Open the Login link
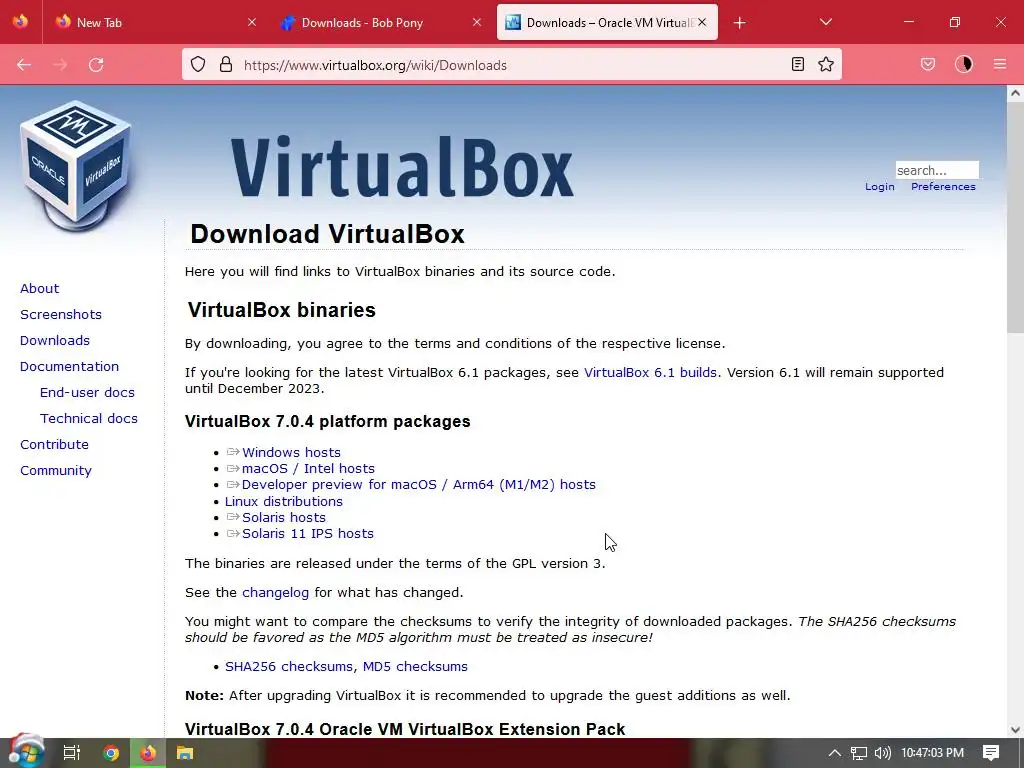 click(x=880, y=187)
